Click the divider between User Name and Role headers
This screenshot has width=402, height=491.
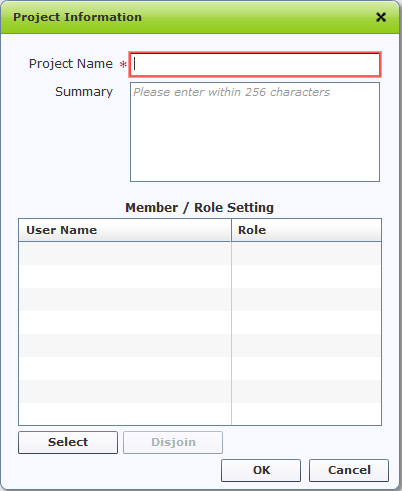point(231,230)
